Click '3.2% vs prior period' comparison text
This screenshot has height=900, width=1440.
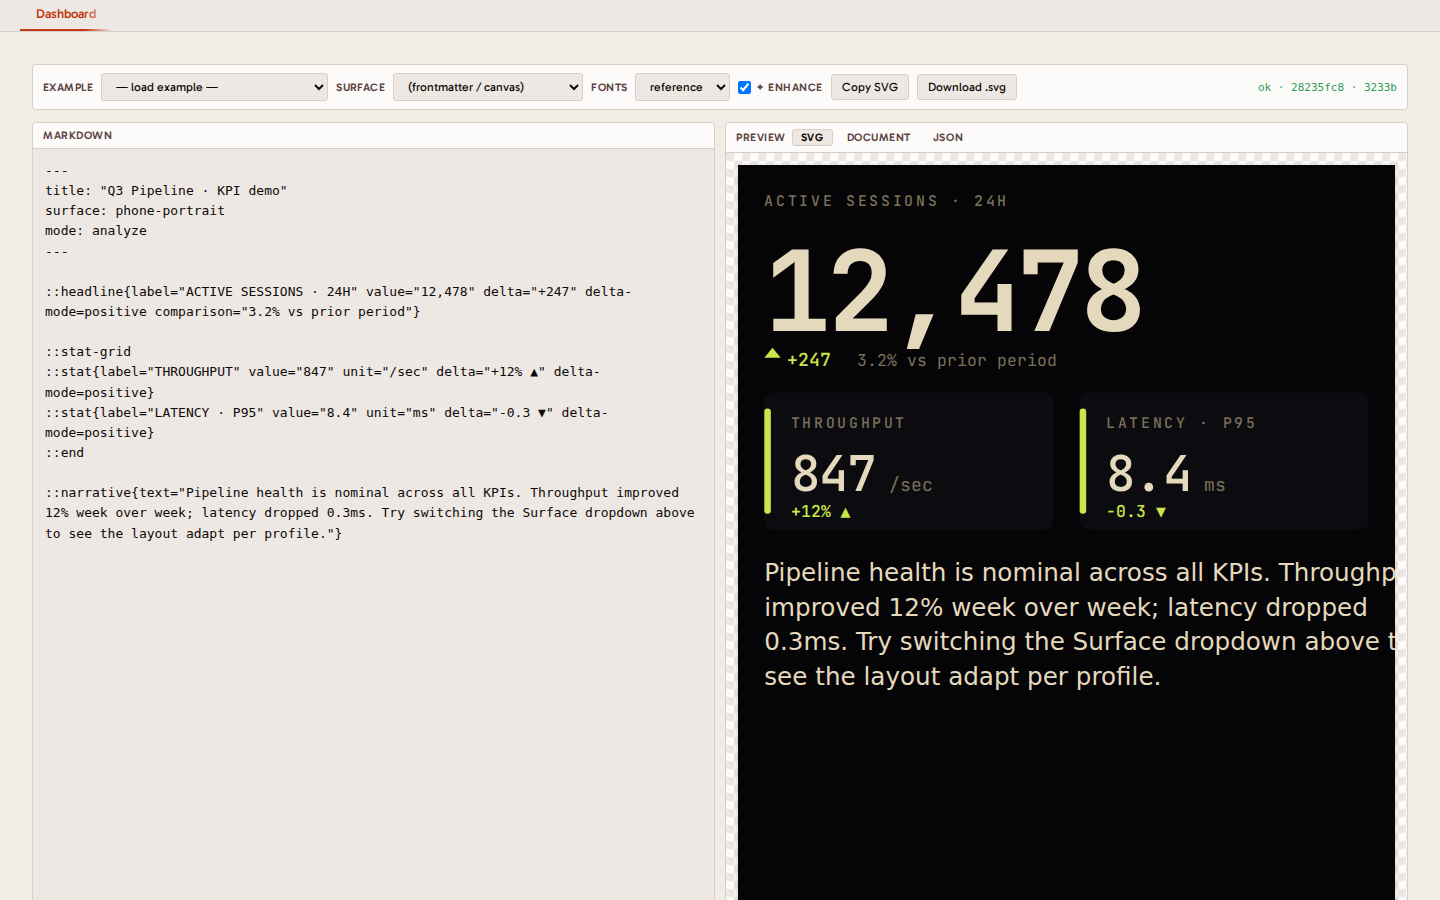point(957,360)
